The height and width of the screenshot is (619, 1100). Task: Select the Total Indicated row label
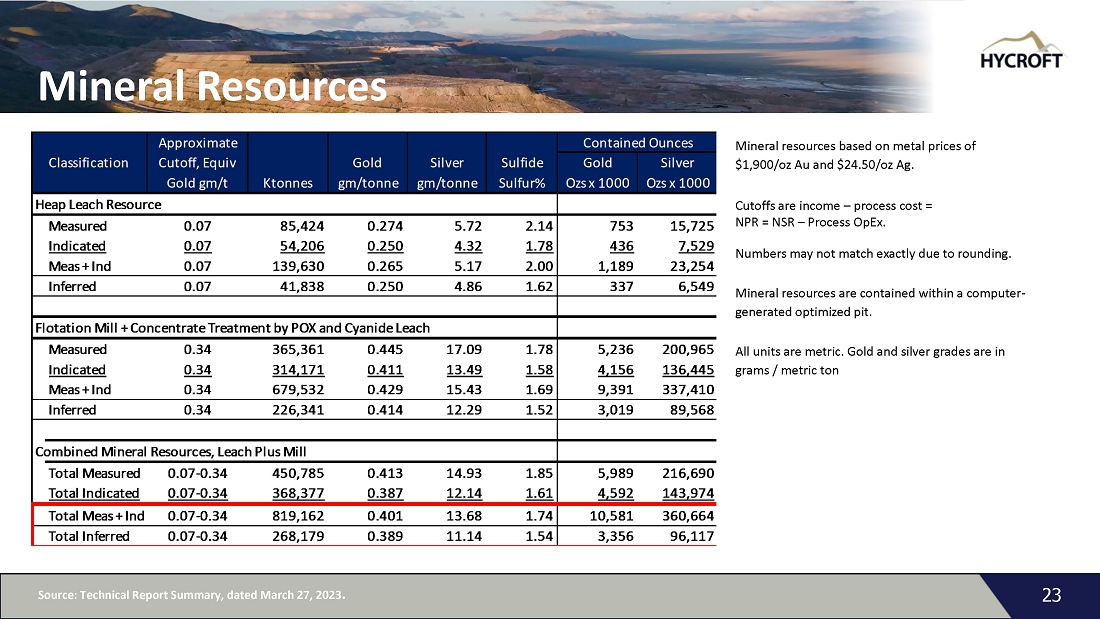point(93,493)
